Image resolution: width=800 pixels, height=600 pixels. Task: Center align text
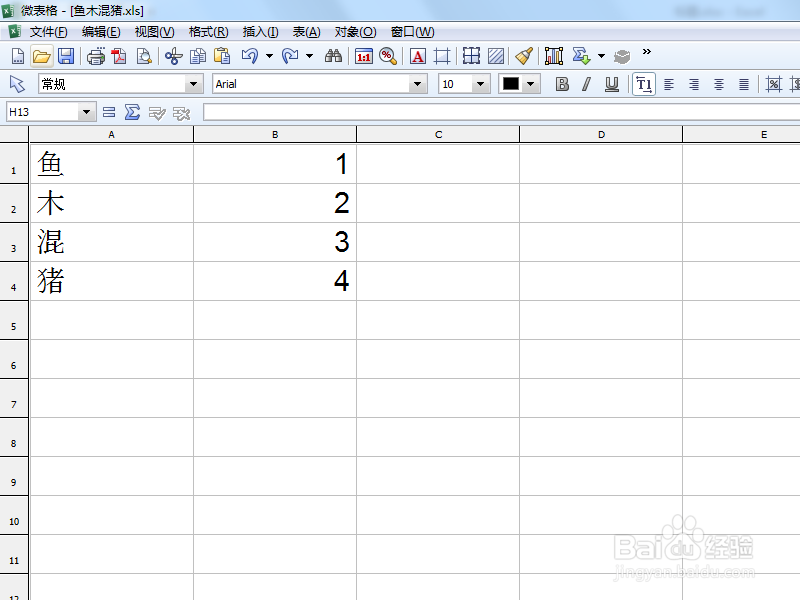point(718,84)
